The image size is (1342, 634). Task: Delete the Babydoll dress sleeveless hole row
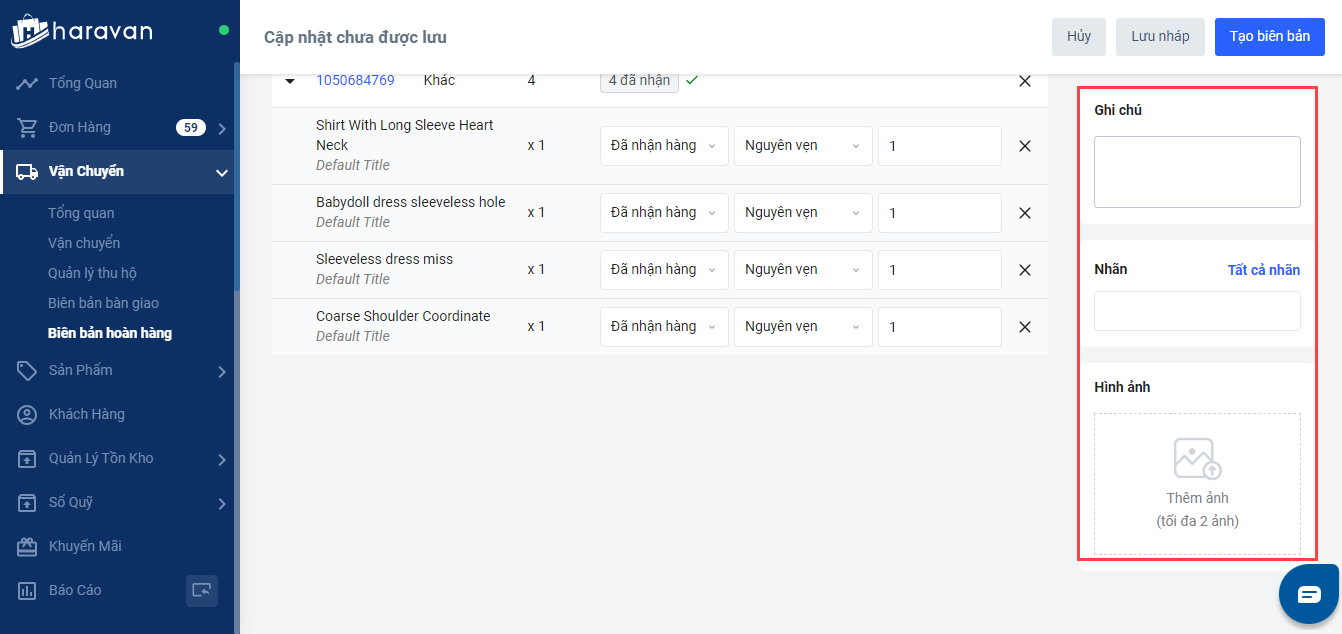[1024, 213]
